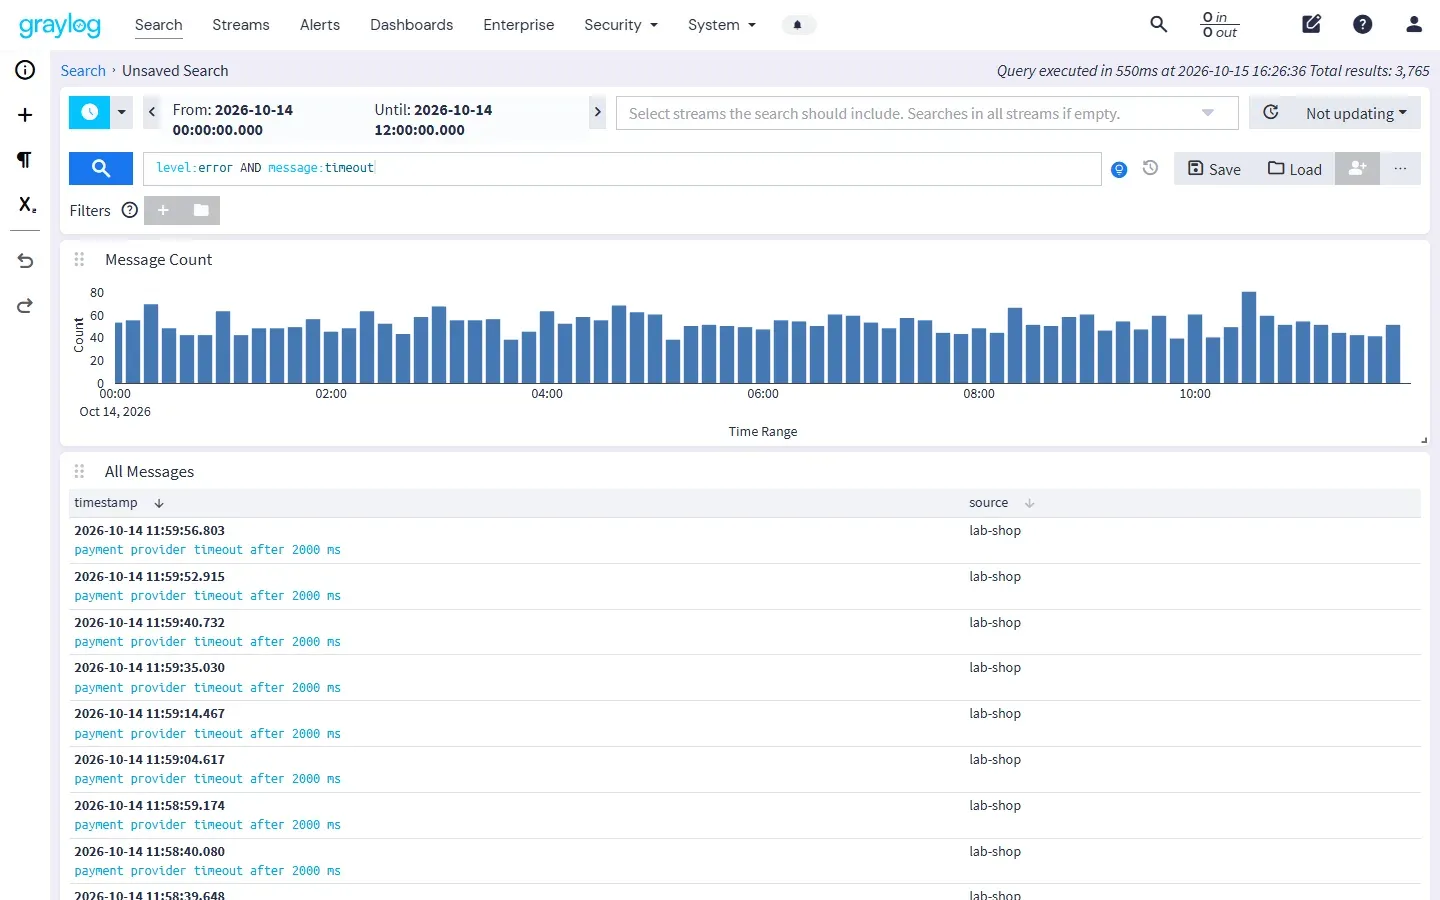The height and width of the screenshot is (900, 1440).
Task: Open the System menu
Action: coord(722,25)
